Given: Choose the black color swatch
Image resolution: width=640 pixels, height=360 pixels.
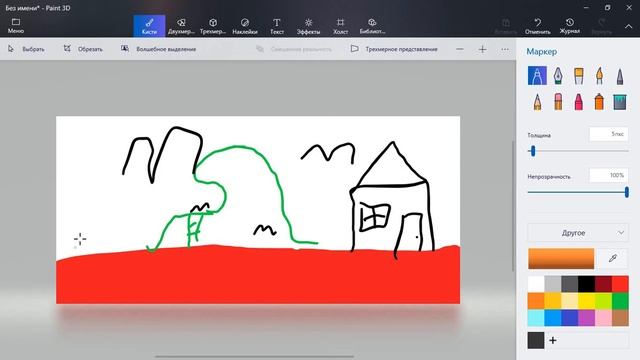Looking at the screenshot, I should coord(587,284).
